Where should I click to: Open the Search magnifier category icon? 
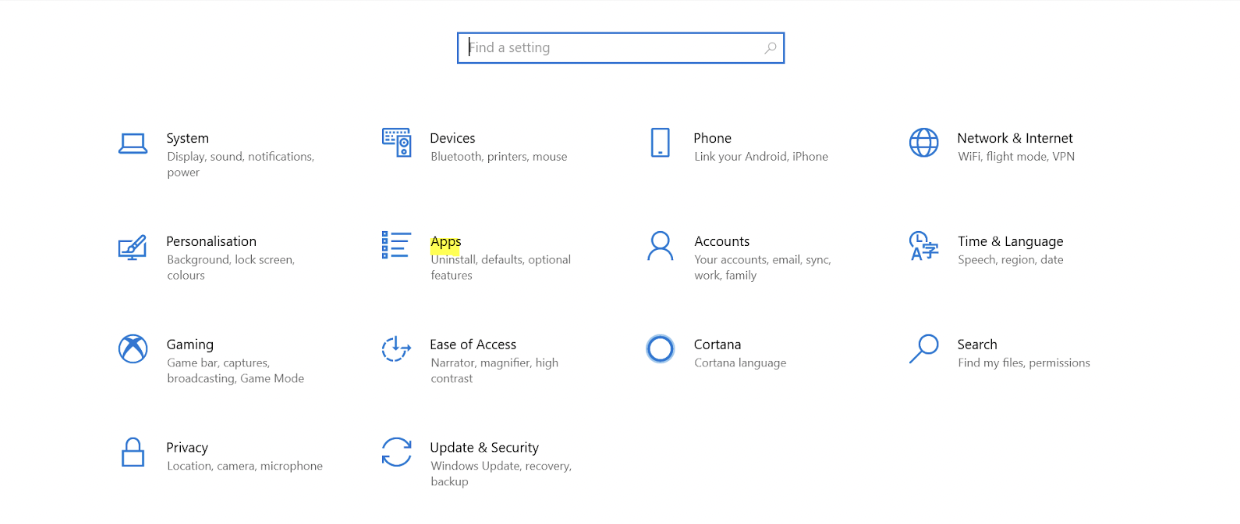(x=924, y=349)
